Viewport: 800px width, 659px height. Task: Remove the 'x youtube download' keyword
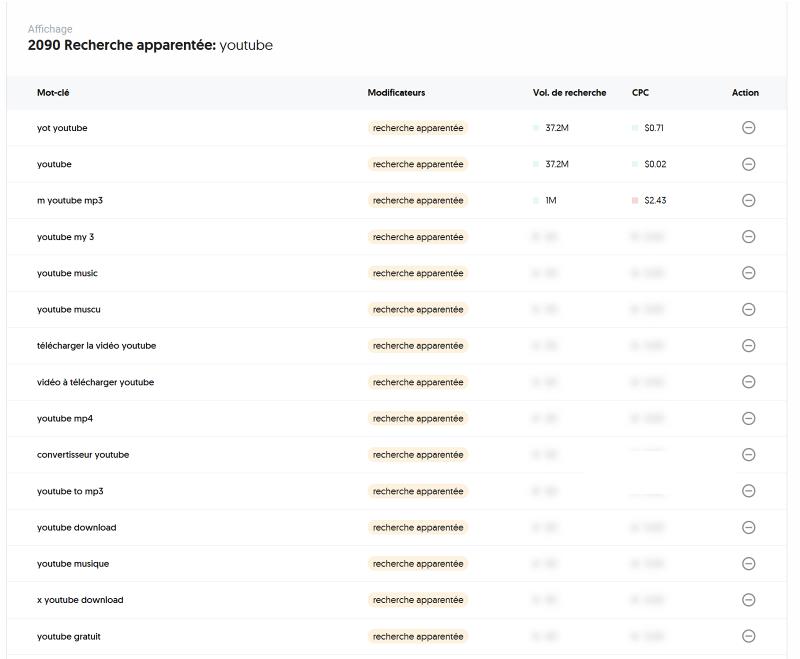coord(748,600)
